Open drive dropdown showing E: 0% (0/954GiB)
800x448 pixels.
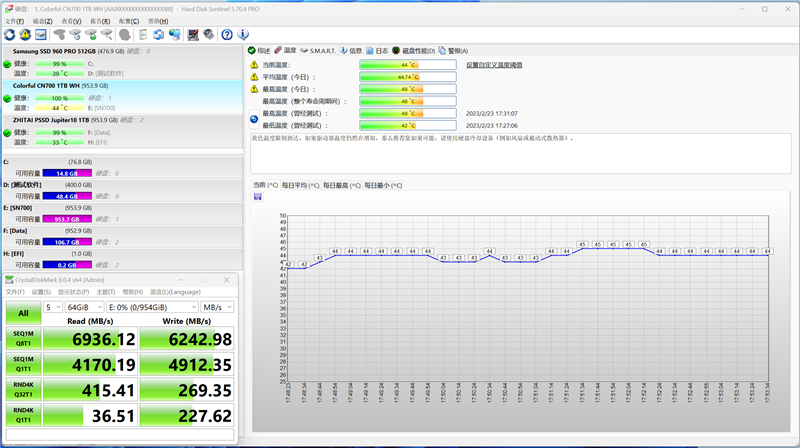pos(153,307)
